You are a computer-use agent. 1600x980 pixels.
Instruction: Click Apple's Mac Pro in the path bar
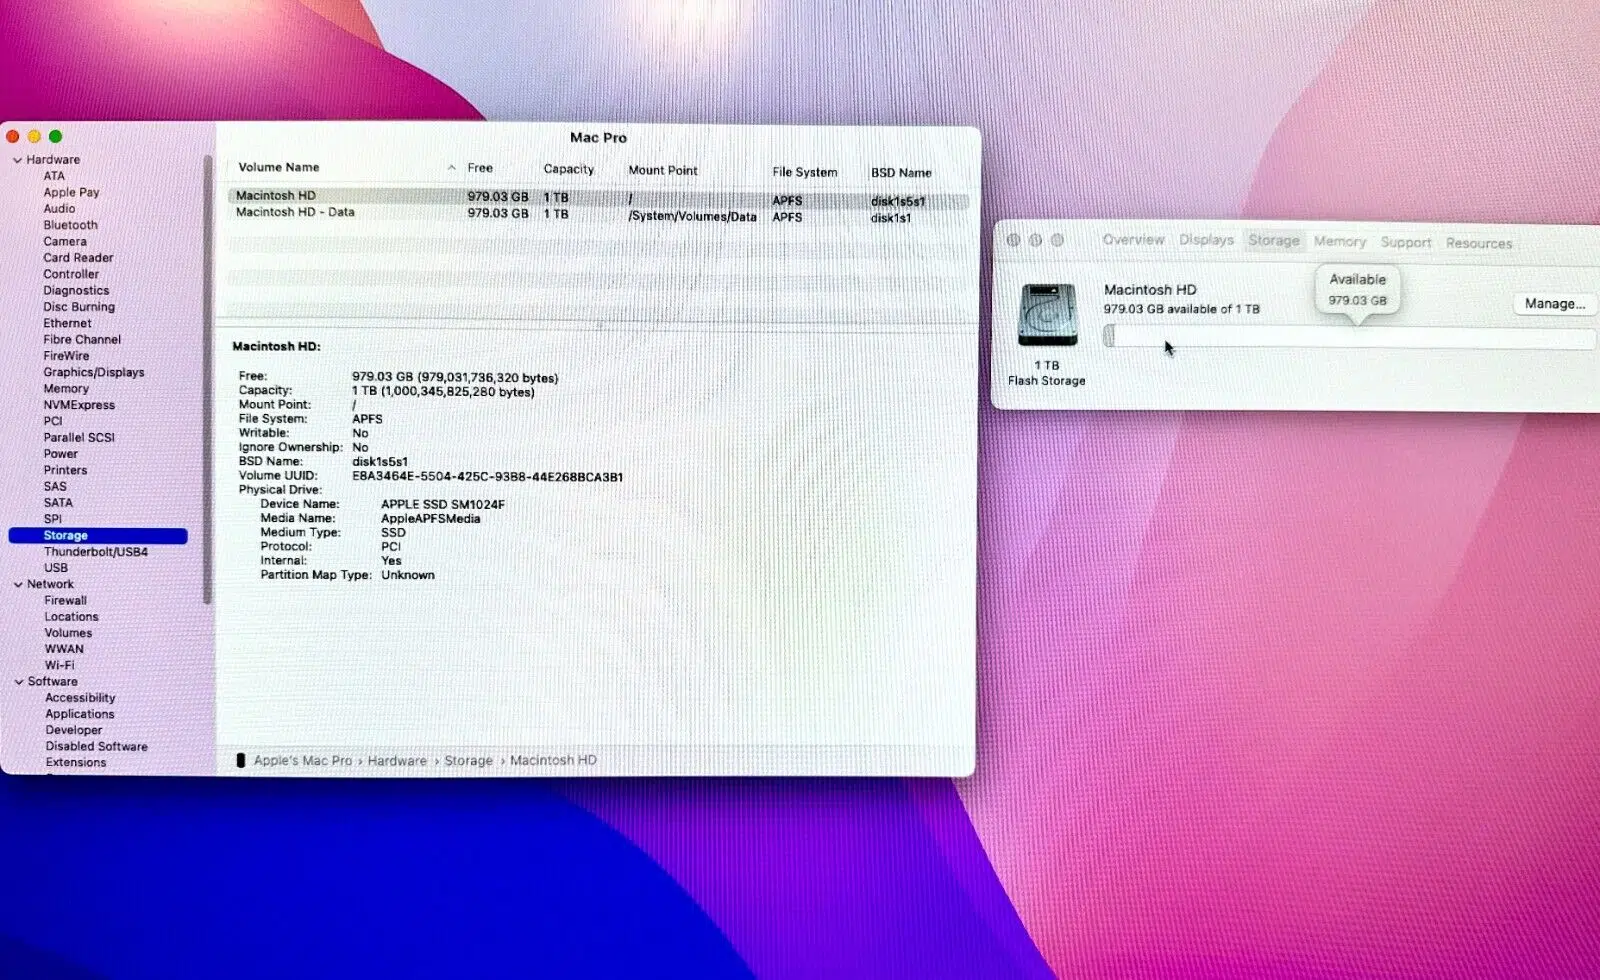click(x=303, y=761)
